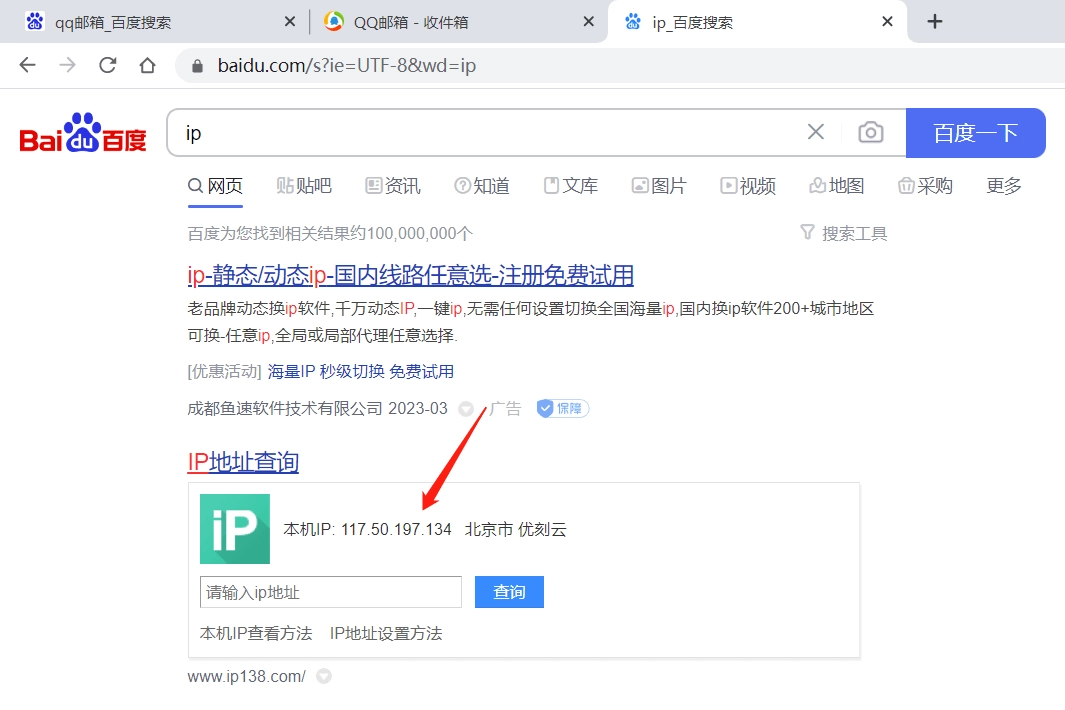Expand dropdown arrow next to www.ip138.com

point(323,677)
